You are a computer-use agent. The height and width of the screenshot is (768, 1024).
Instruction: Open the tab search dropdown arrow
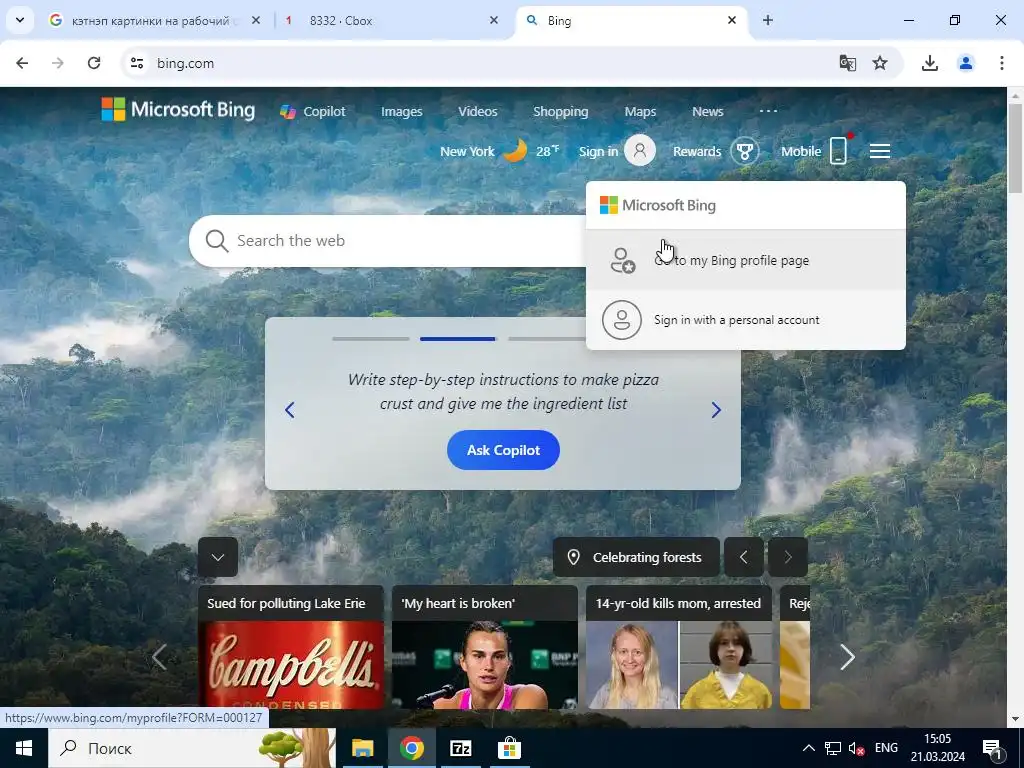(x=20, y=20)
